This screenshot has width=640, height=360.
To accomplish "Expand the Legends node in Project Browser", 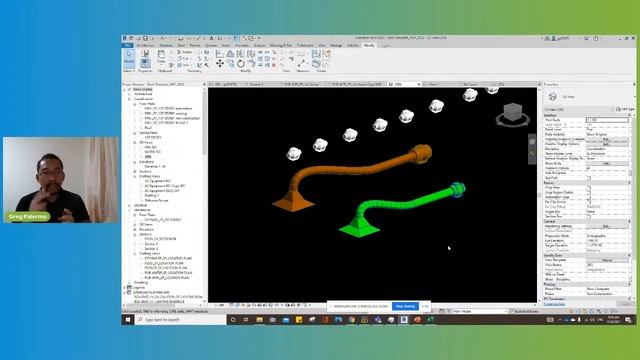I will click(125, 287).
